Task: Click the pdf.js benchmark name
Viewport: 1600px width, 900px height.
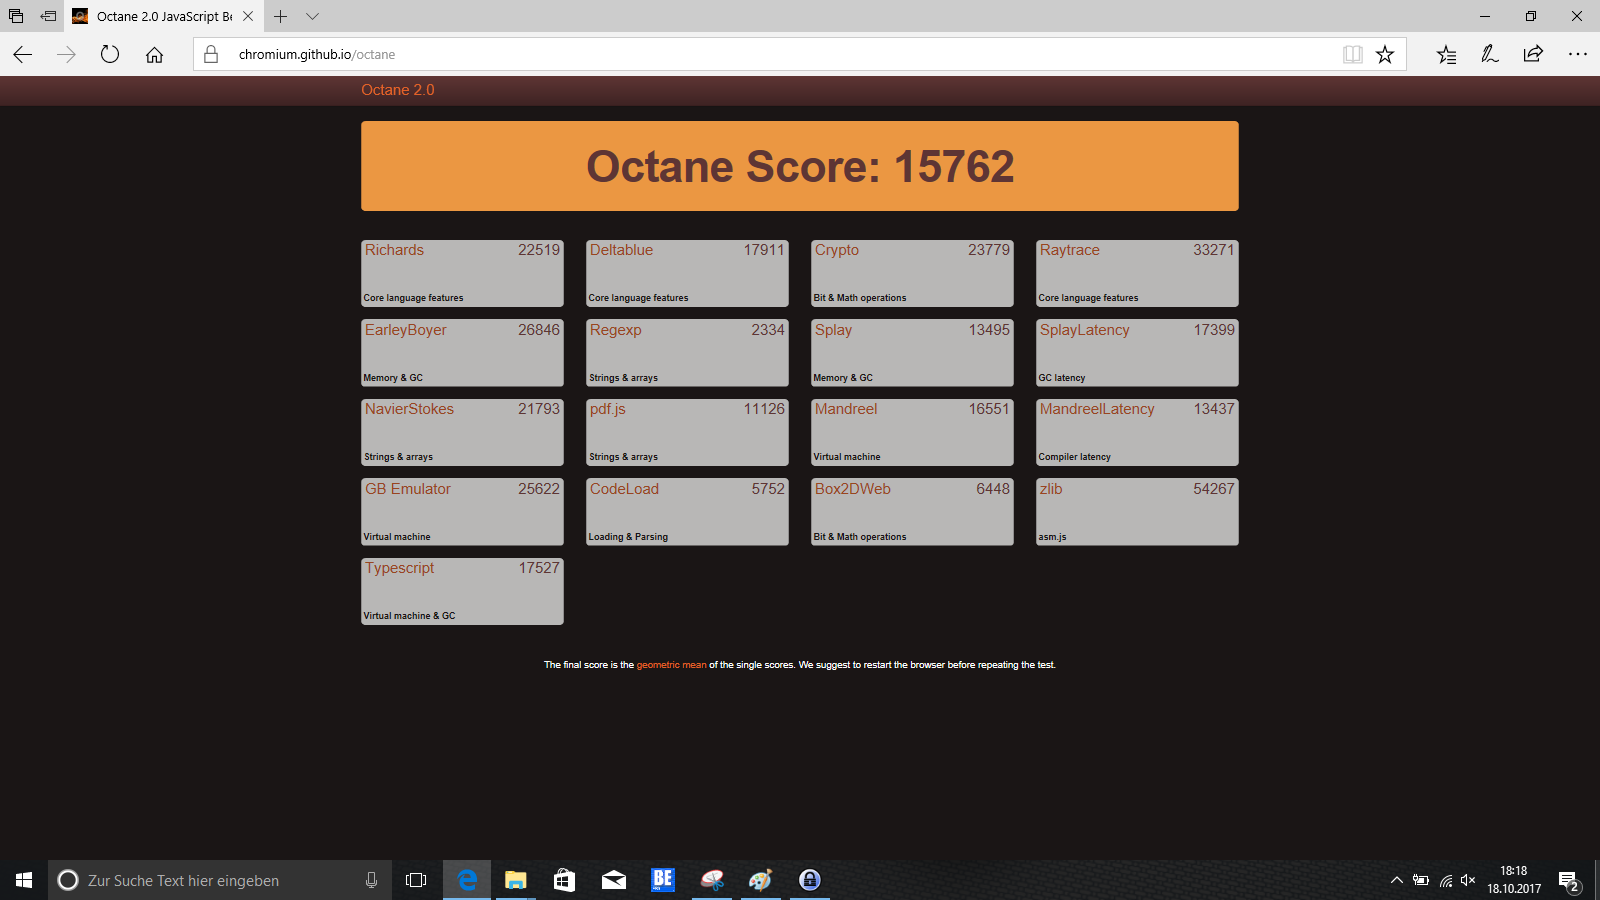Action: (x=608, y=409)
